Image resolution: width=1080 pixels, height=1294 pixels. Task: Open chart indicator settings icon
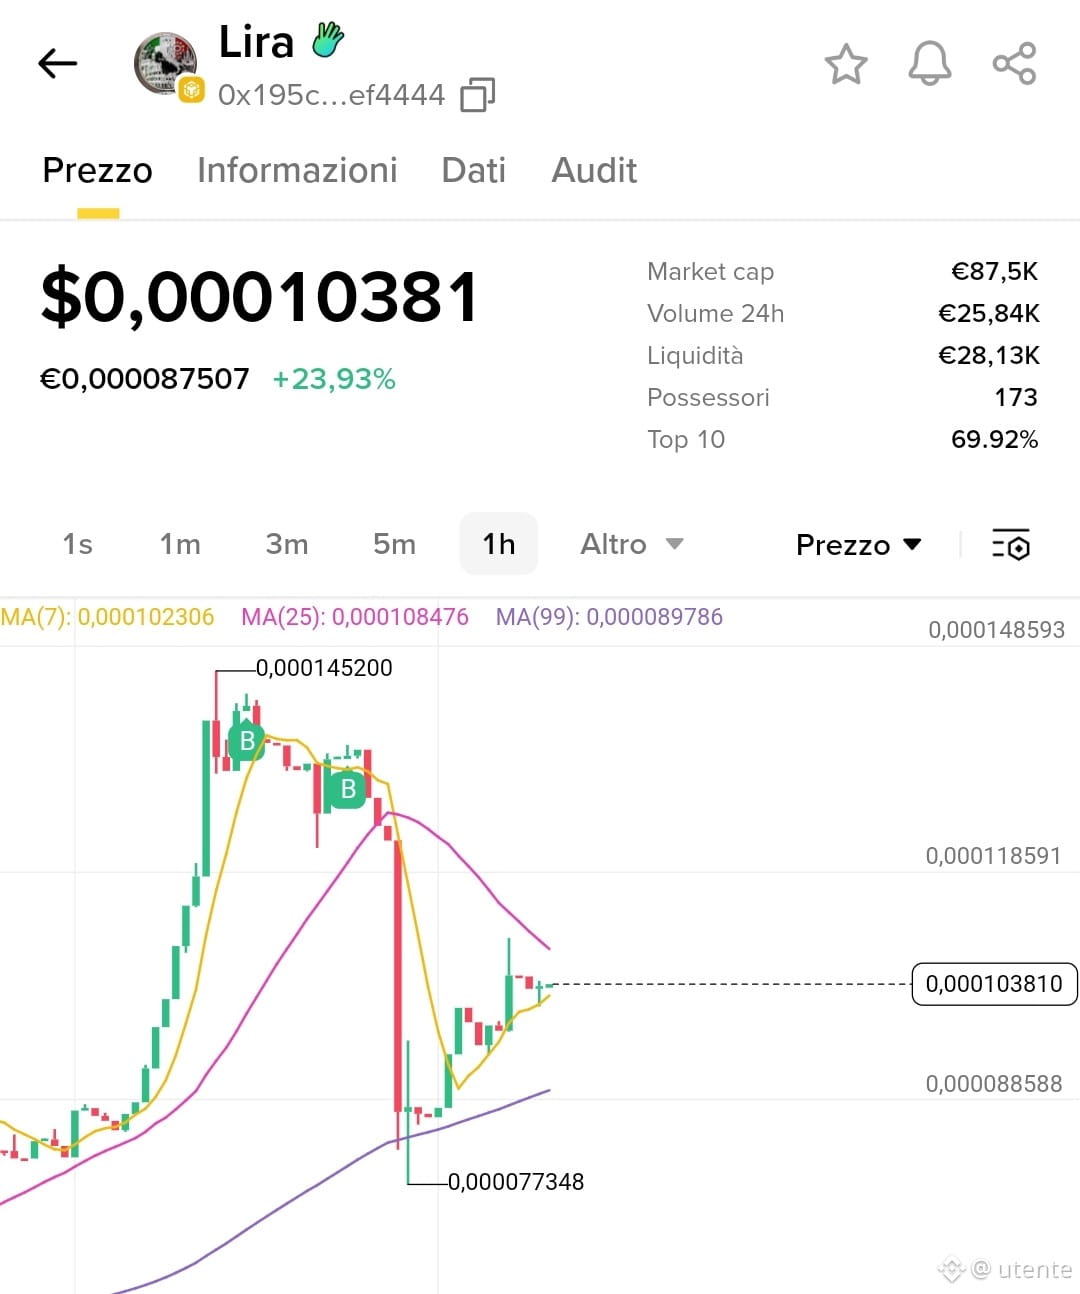click(1011, 545)
